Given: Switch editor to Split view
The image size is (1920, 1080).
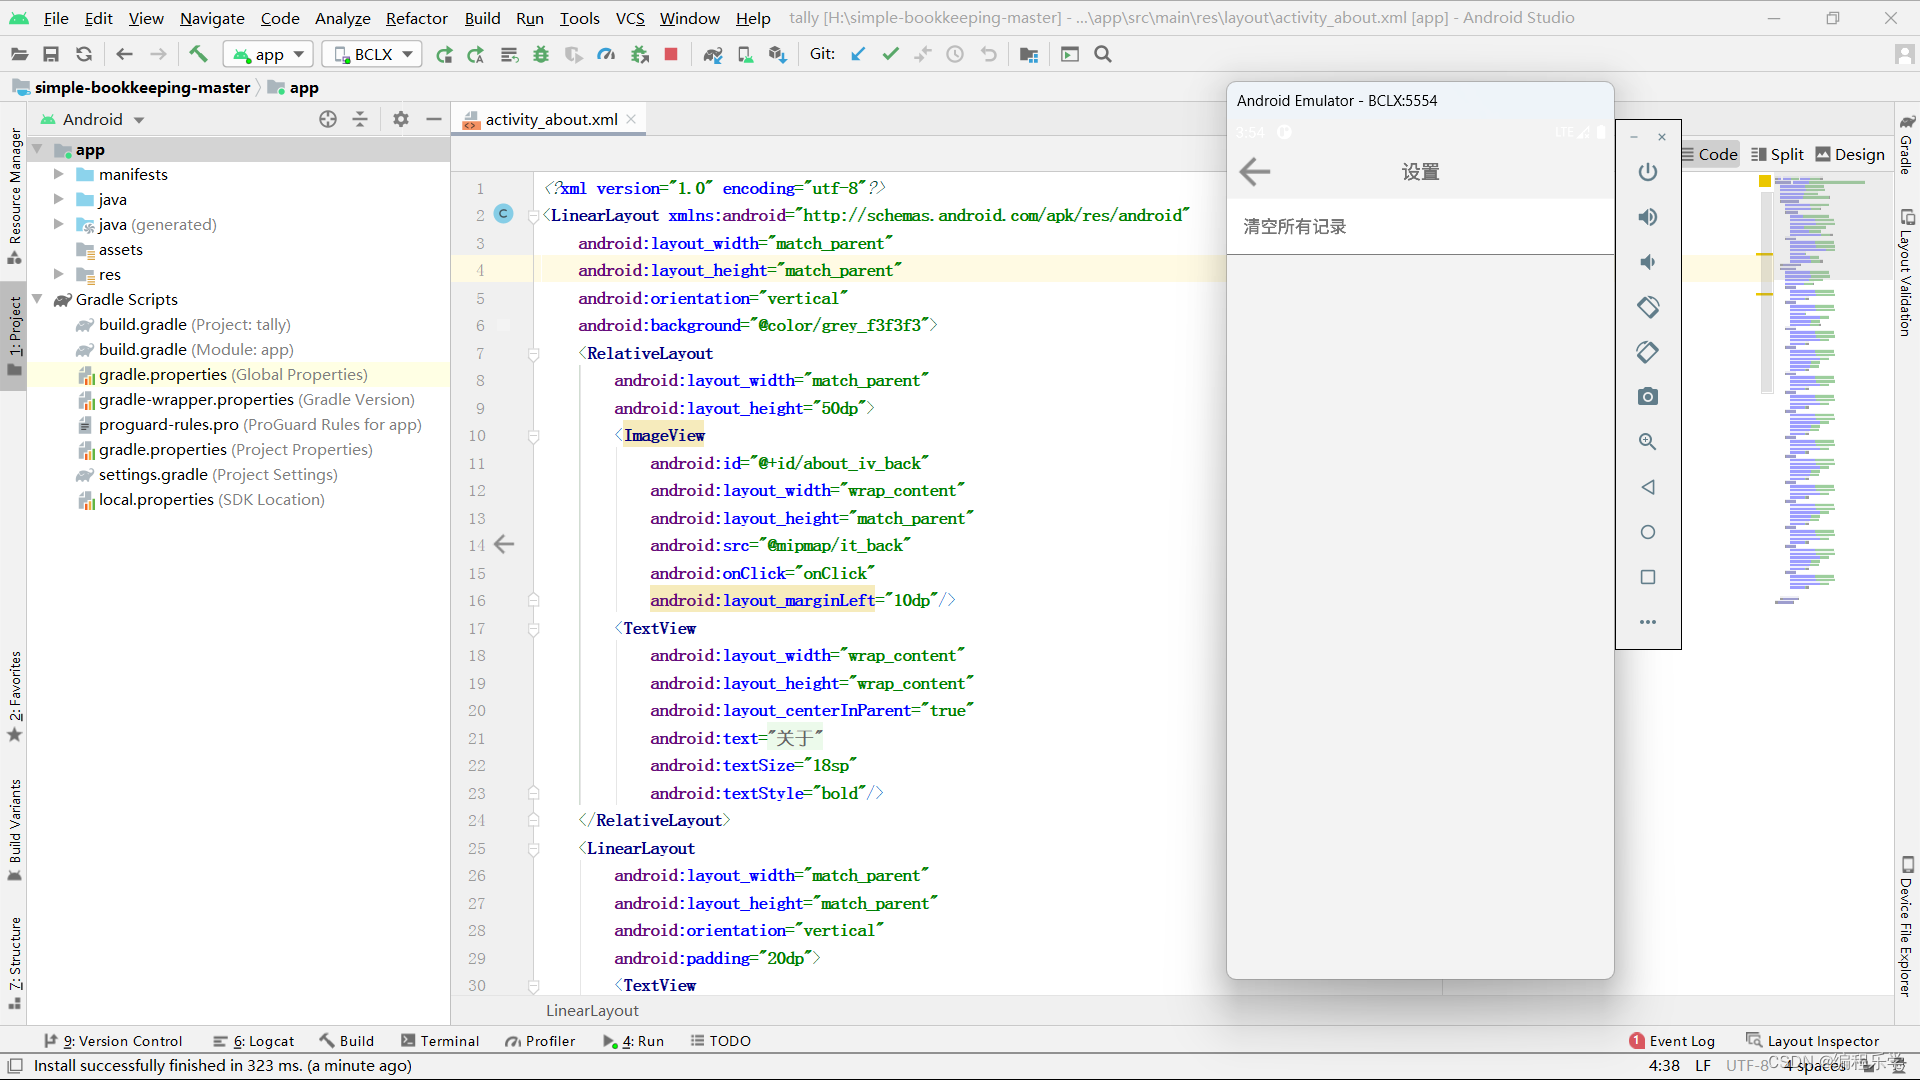Looking at the screenshot, I should pyautogui.click(x=1777, y=155).
